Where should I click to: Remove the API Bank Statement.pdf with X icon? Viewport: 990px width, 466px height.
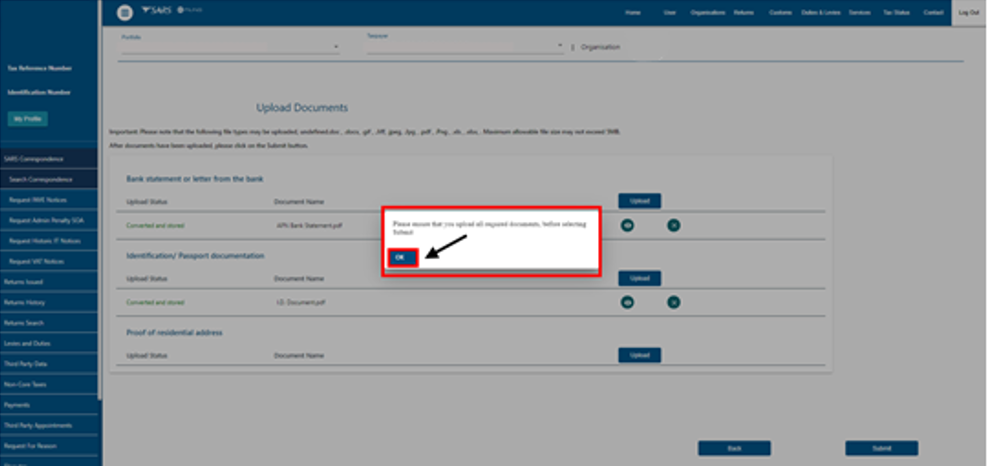[x=674, y=225]
